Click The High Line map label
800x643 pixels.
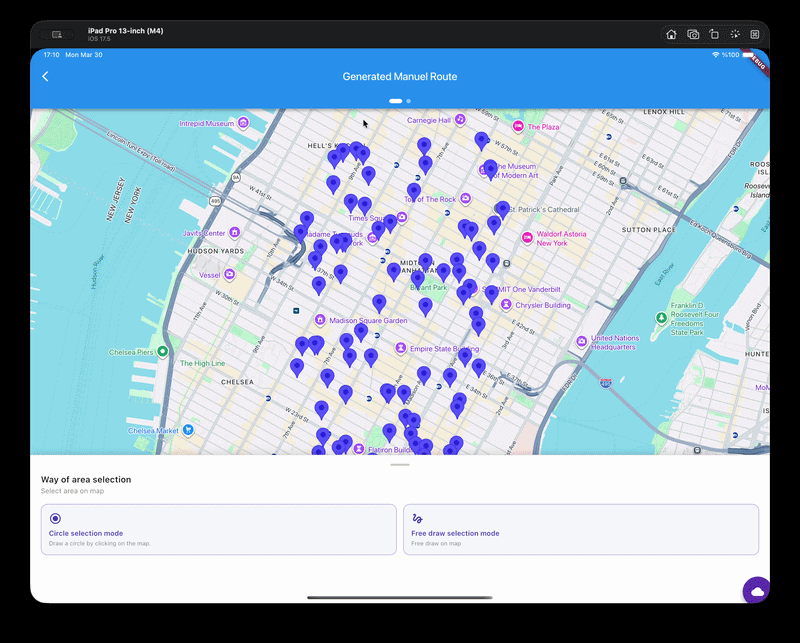coord(203,363)
